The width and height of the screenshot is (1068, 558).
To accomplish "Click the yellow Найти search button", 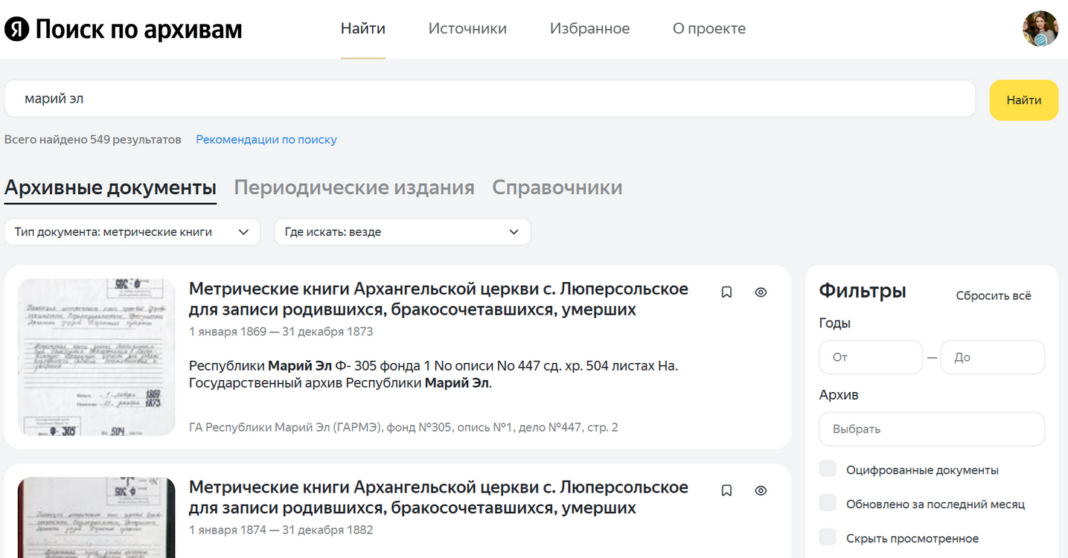I will coord(1024,100).
